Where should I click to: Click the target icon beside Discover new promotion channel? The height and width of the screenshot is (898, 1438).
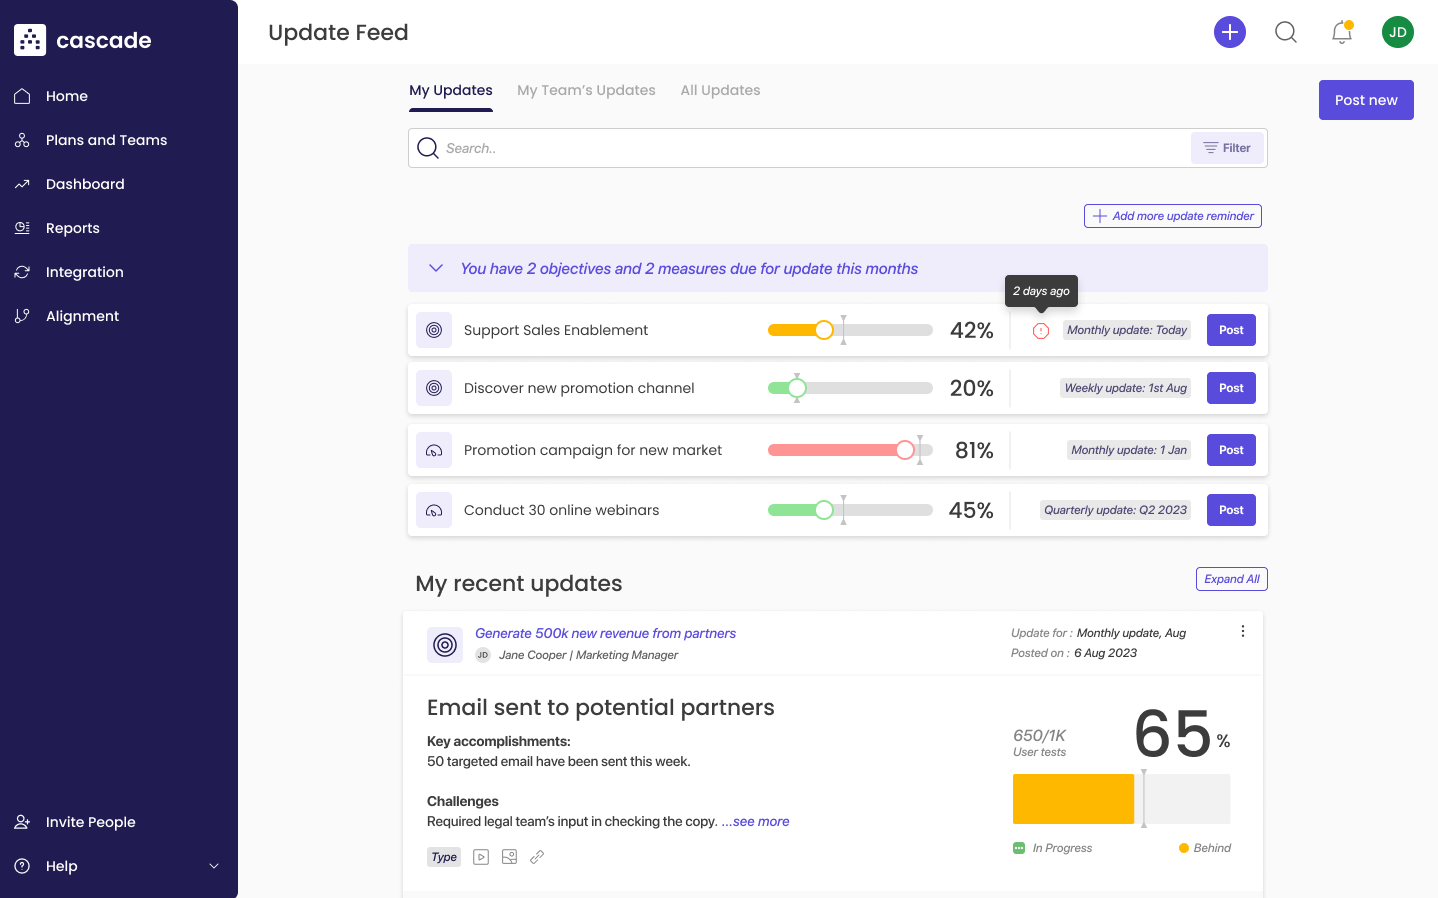pos(434,387)
